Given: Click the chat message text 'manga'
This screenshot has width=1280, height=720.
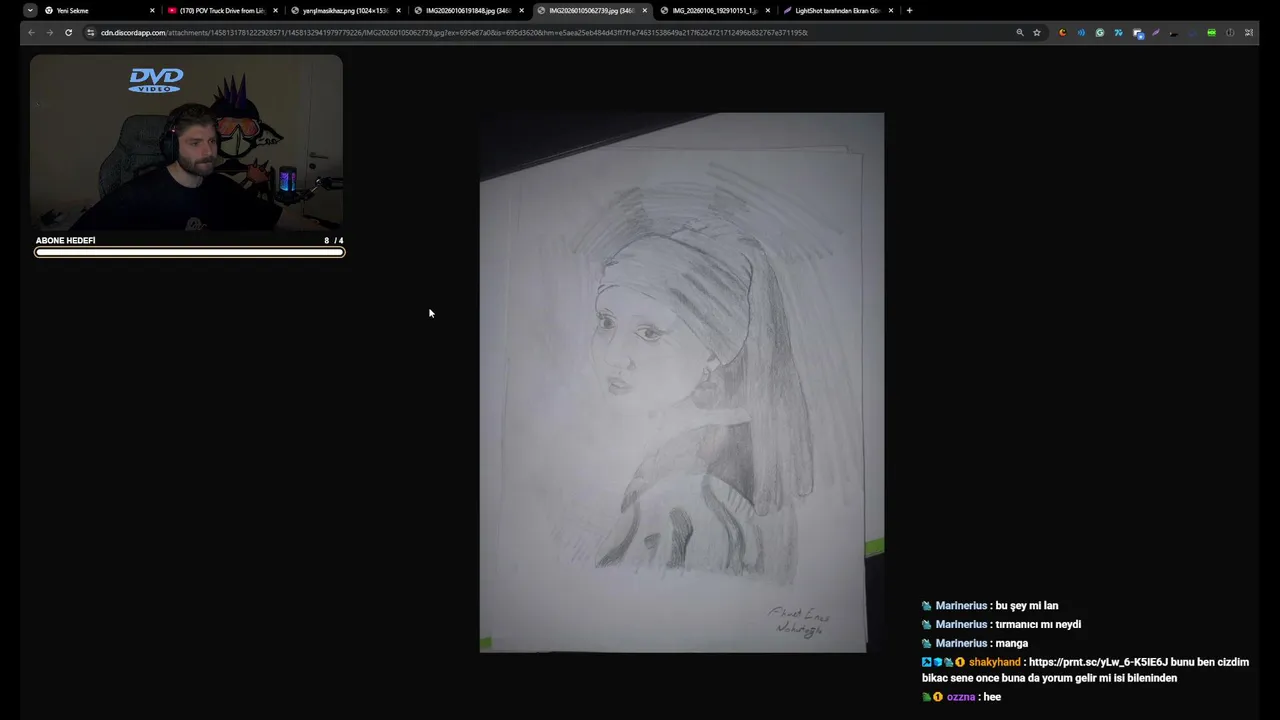Looking at the screenshot, I should 1012,644.
